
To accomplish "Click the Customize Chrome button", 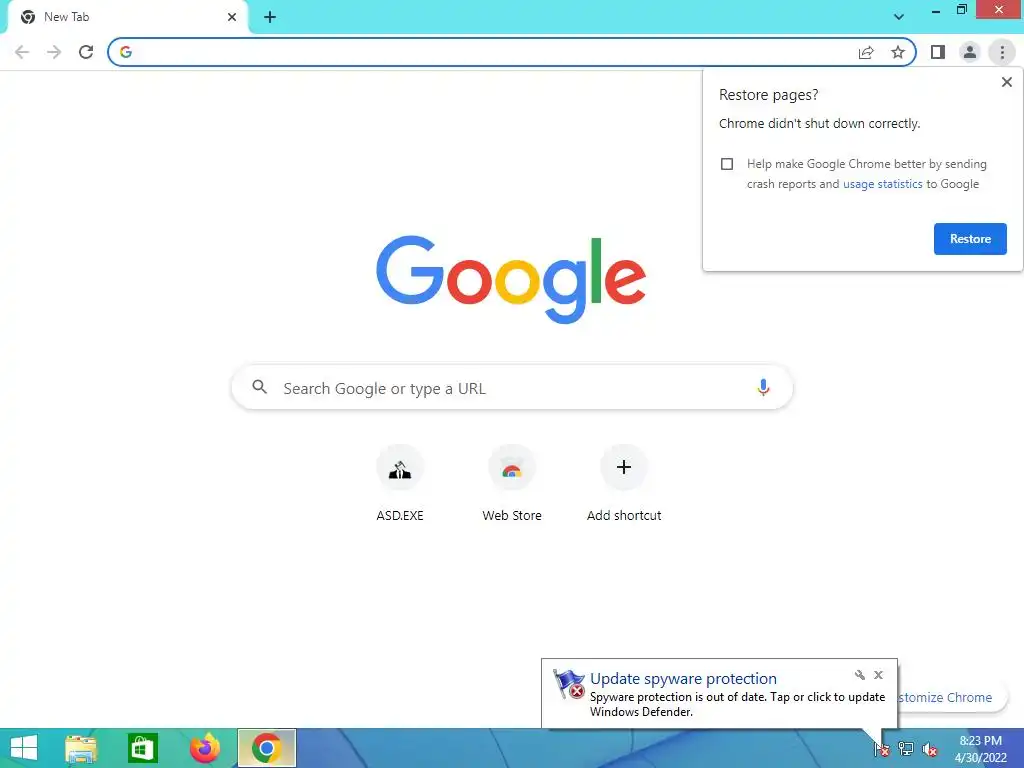I will coord(952,697).
